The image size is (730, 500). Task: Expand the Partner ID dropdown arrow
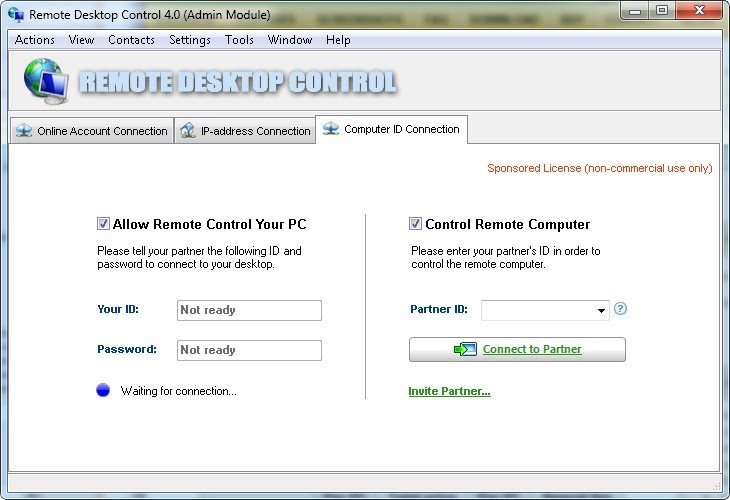click(x=601, y=310)
